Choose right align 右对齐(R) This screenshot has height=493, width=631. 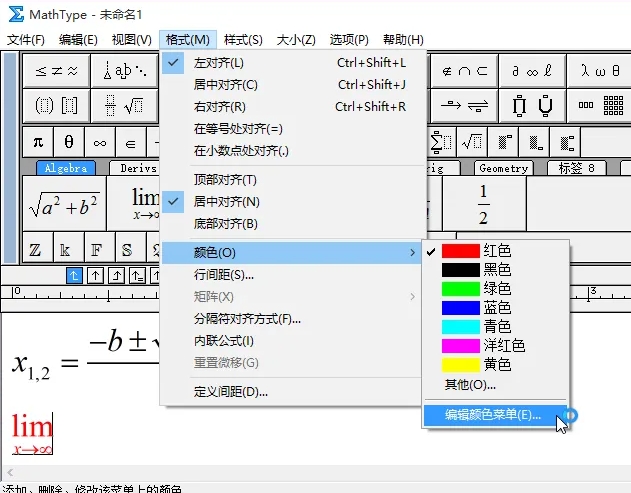click(293, 107)
